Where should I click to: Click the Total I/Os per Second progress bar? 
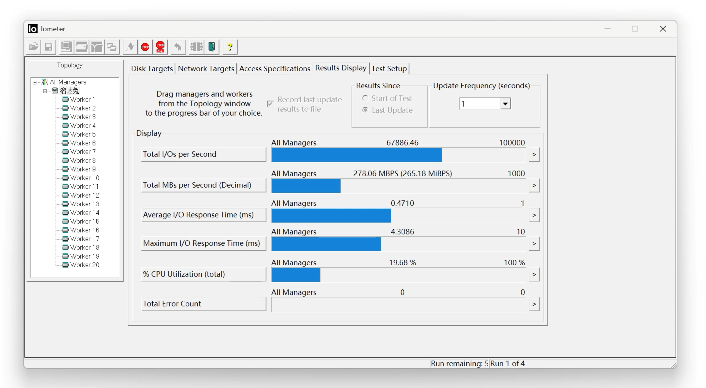399,155
